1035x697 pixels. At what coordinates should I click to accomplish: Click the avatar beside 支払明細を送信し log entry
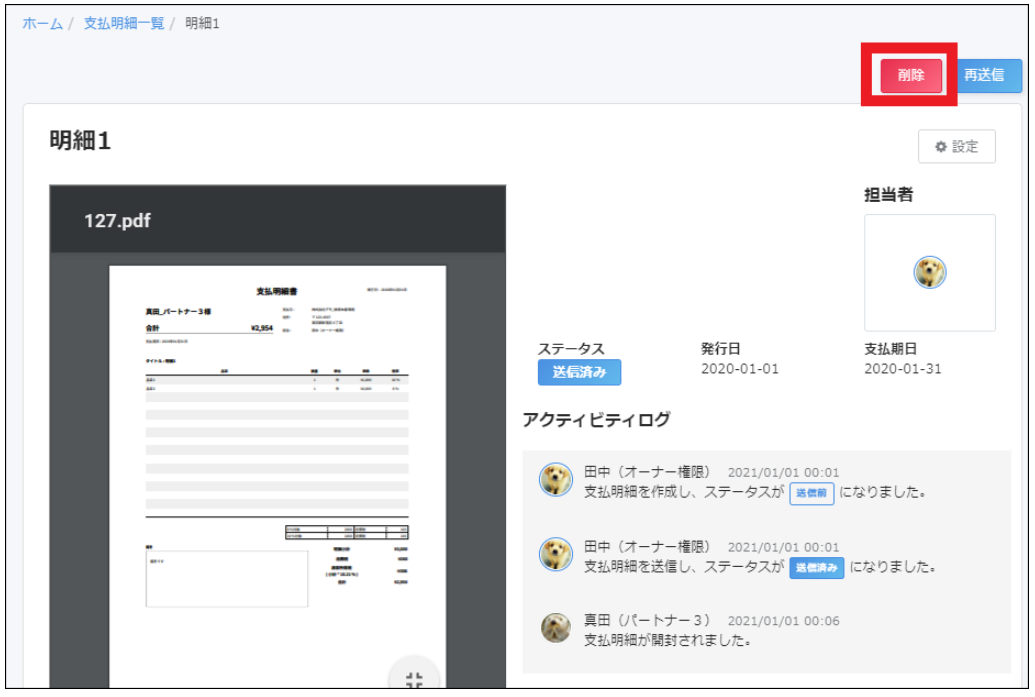(x=556, y=554)
